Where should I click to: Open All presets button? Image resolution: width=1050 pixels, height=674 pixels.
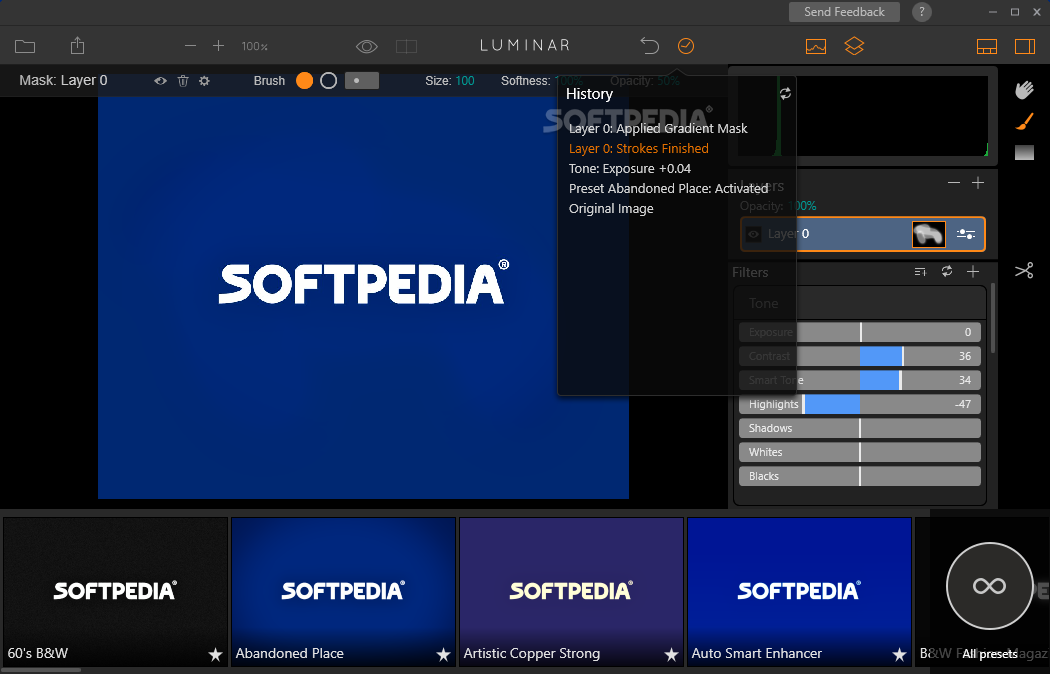coord(989,586)
